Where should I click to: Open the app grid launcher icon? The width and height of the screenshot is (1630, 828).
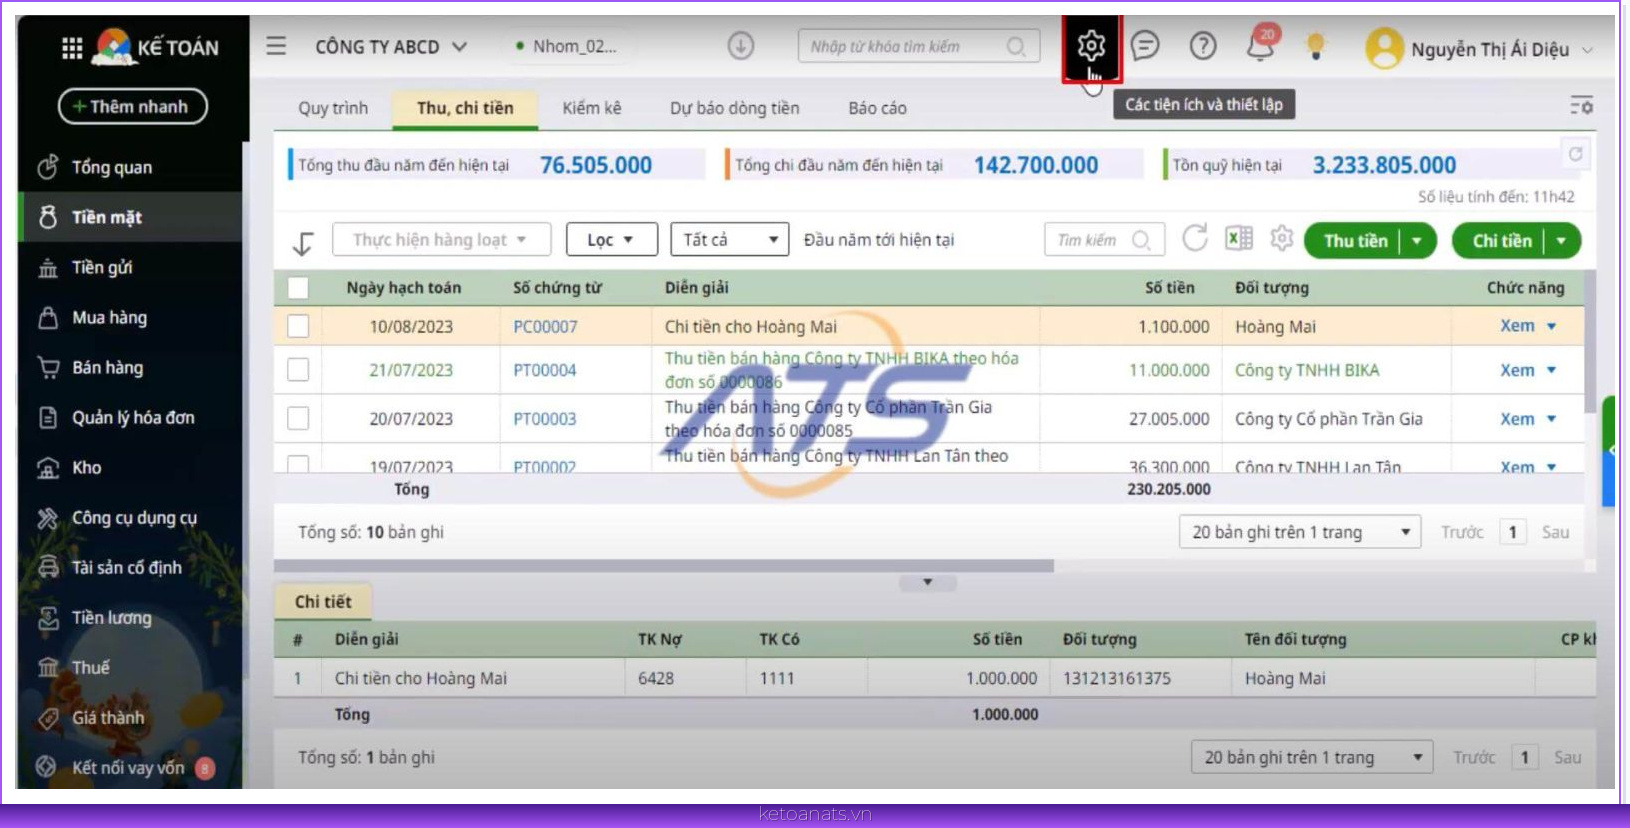click(72, 48)
